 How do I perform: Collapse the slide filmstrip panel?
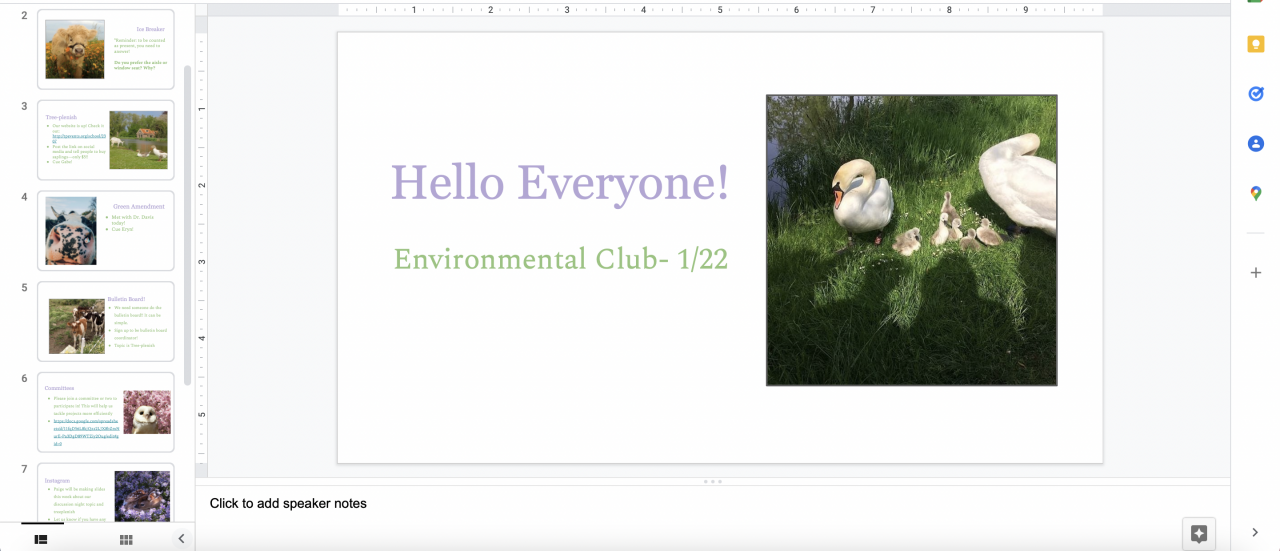pos(181,539)
